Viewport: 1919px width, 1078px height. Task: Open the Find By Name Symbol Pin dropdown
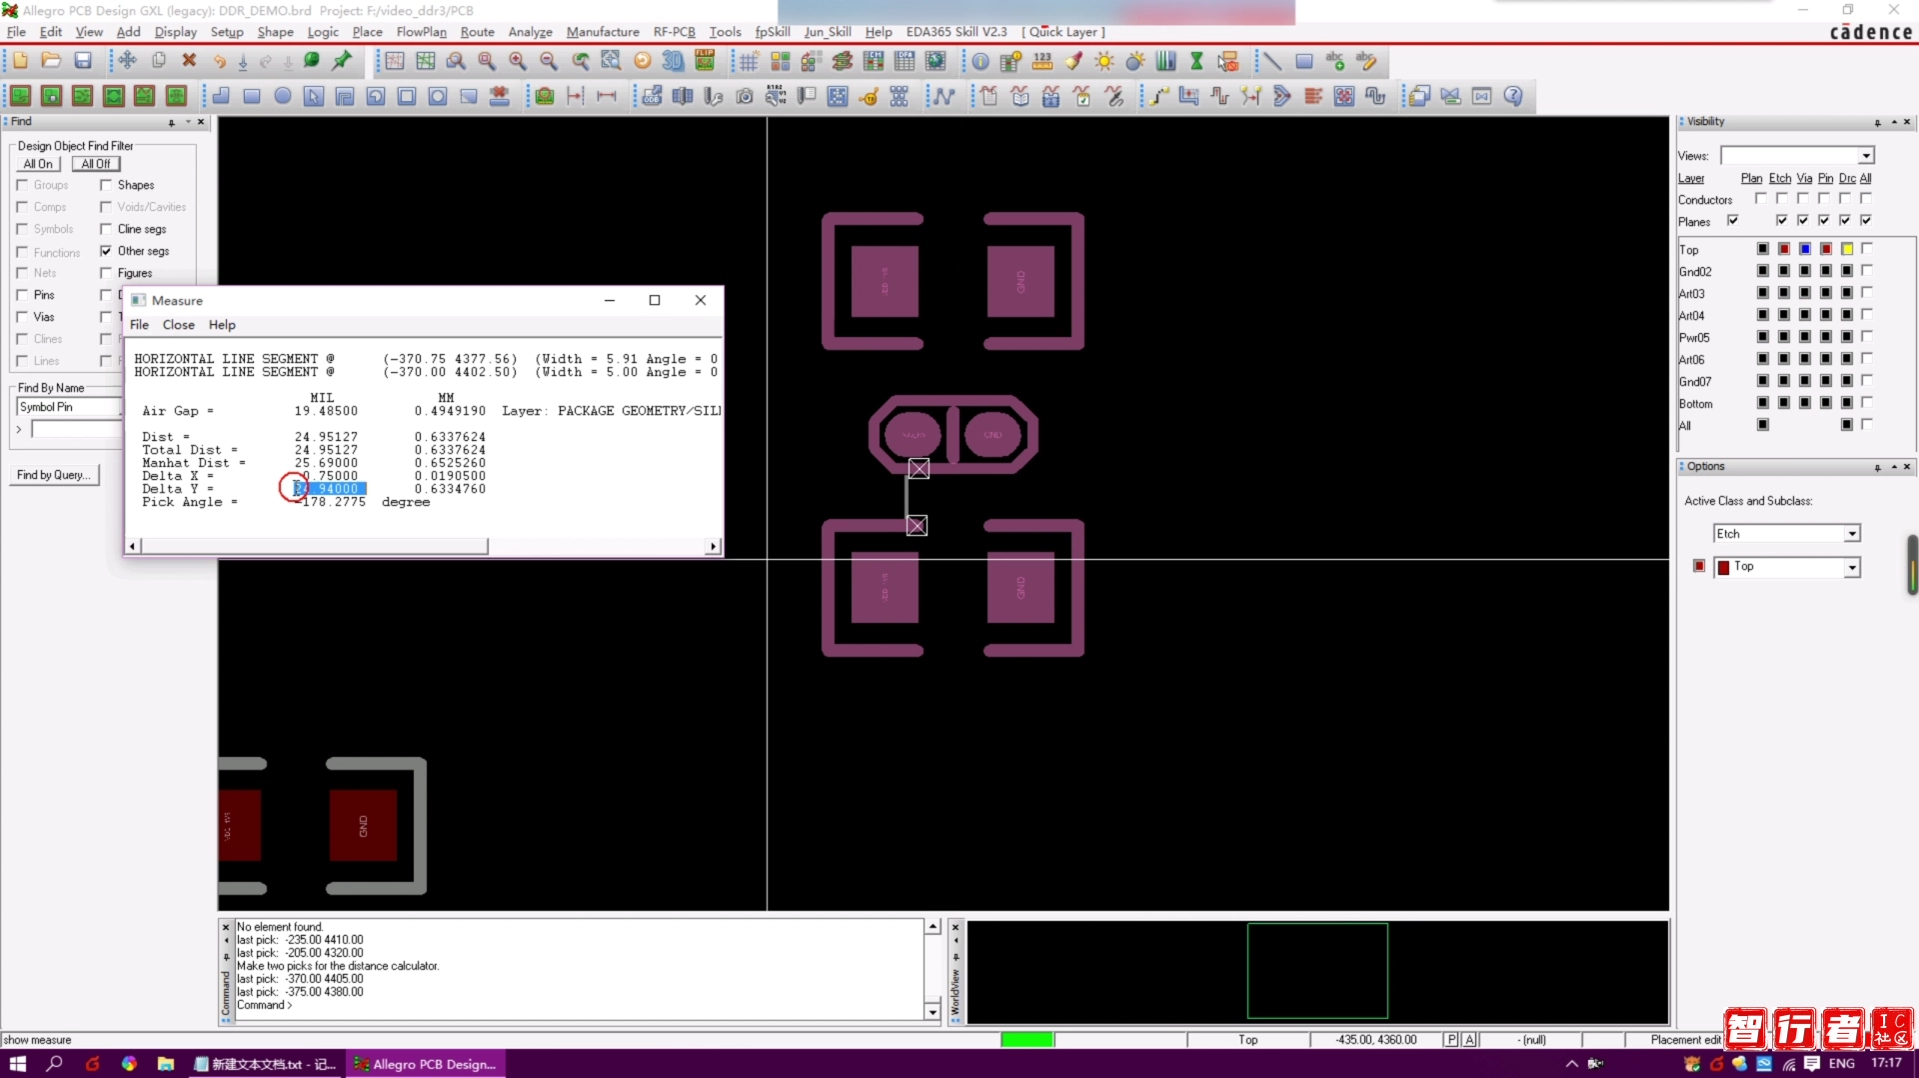pos(69,407)
